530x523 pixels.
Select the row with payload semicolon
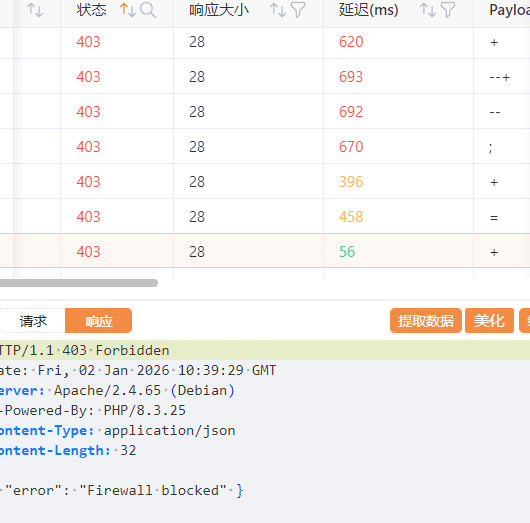265,147
